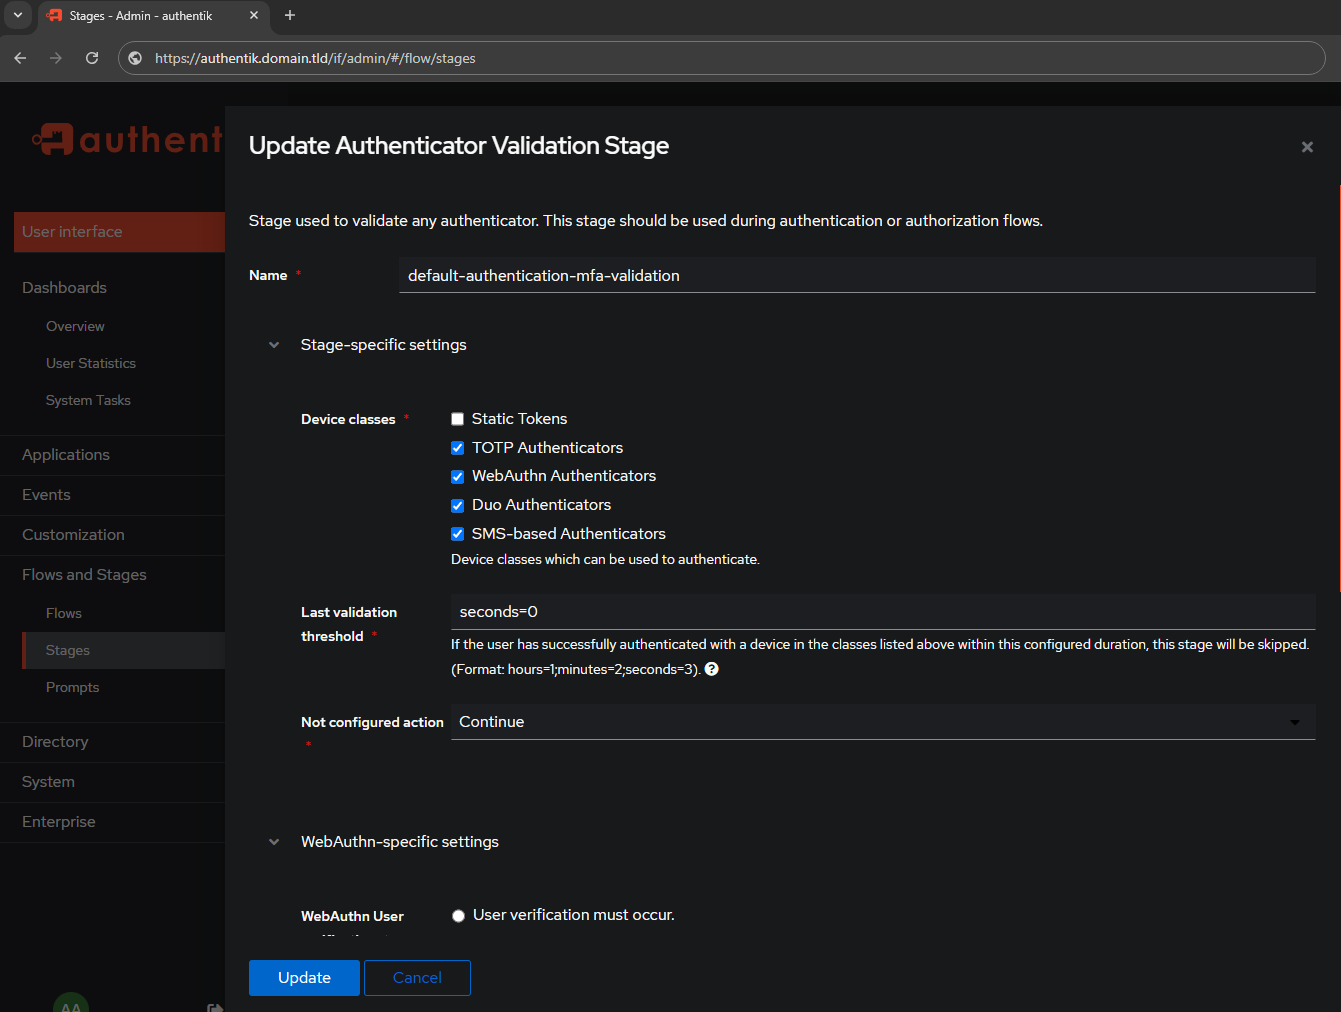Click the Cancel button
This screenshot has height=1012, width=1341.
pyautogui.click(x=417, y=978)
